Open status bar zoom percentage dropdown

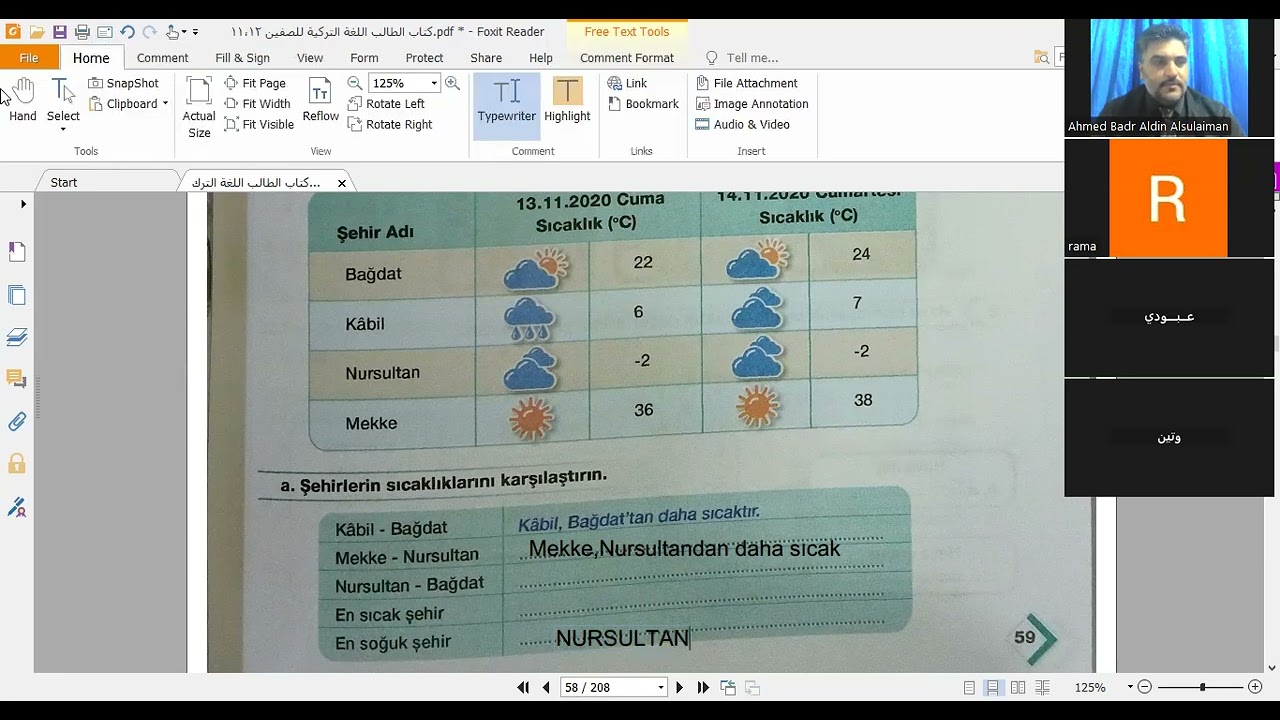coord(1130,687)
